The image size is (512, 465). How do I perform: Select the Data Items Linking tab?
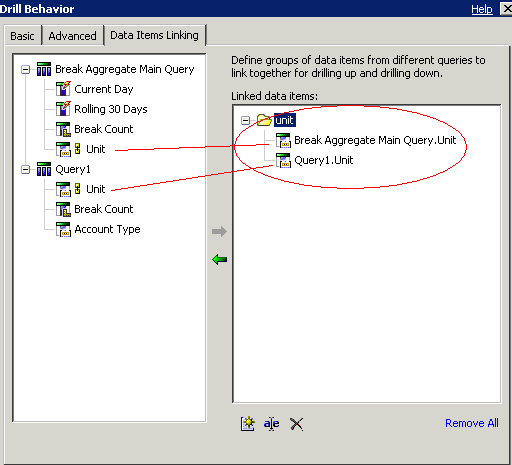[x=155, y=35]
